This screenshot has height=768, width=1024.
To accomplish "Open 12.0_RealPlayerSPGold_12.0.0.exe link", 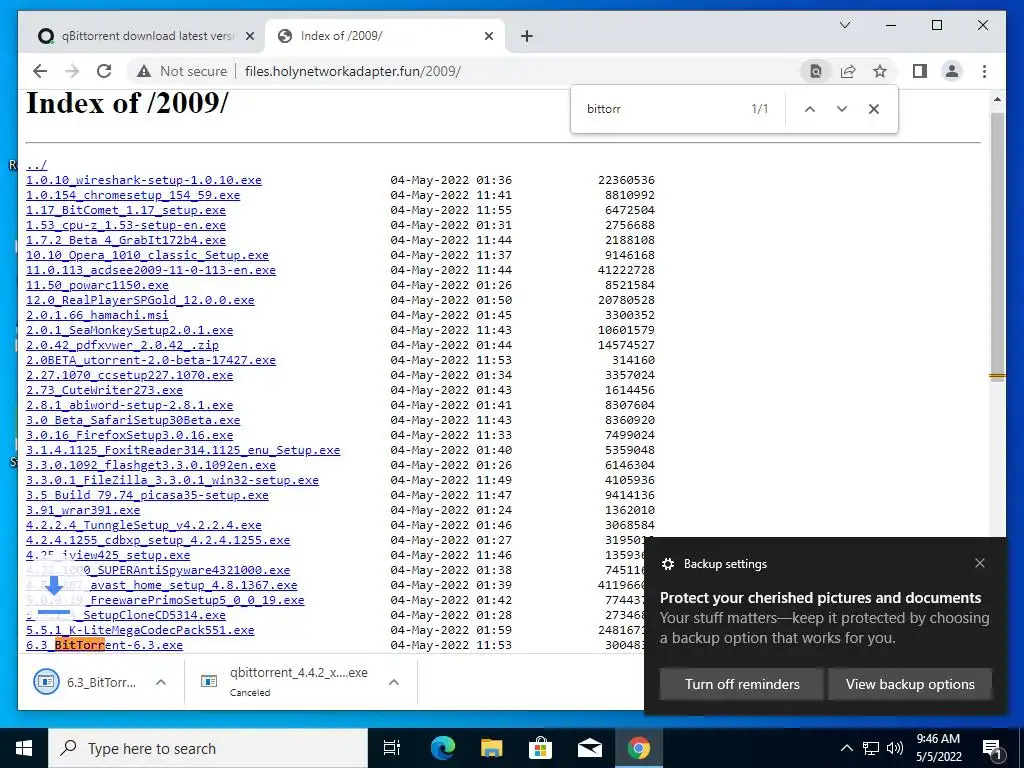I will 140,300.
